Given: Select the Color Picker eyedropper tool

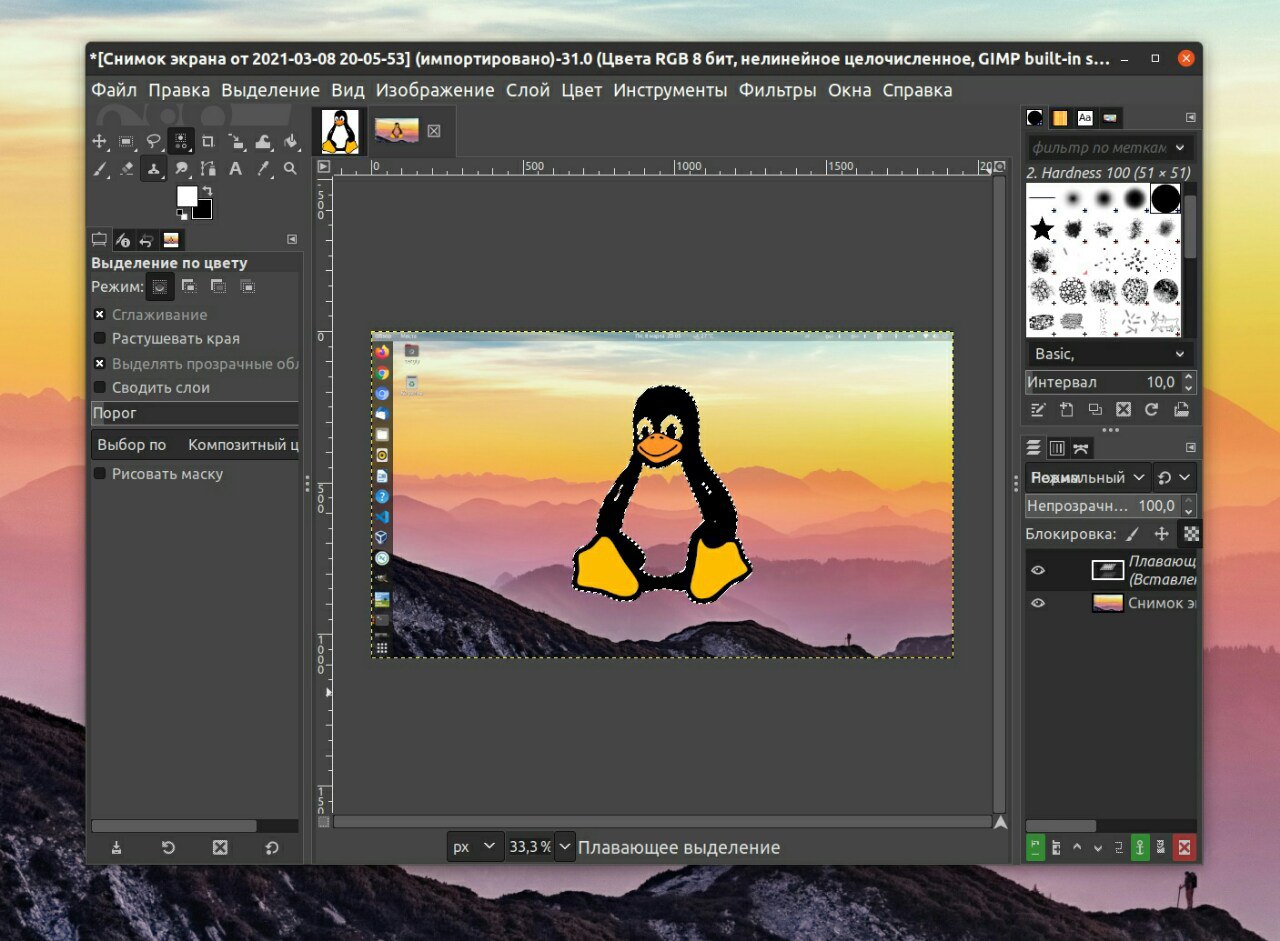Looking at the screenshot, I should tap(263, 168).
